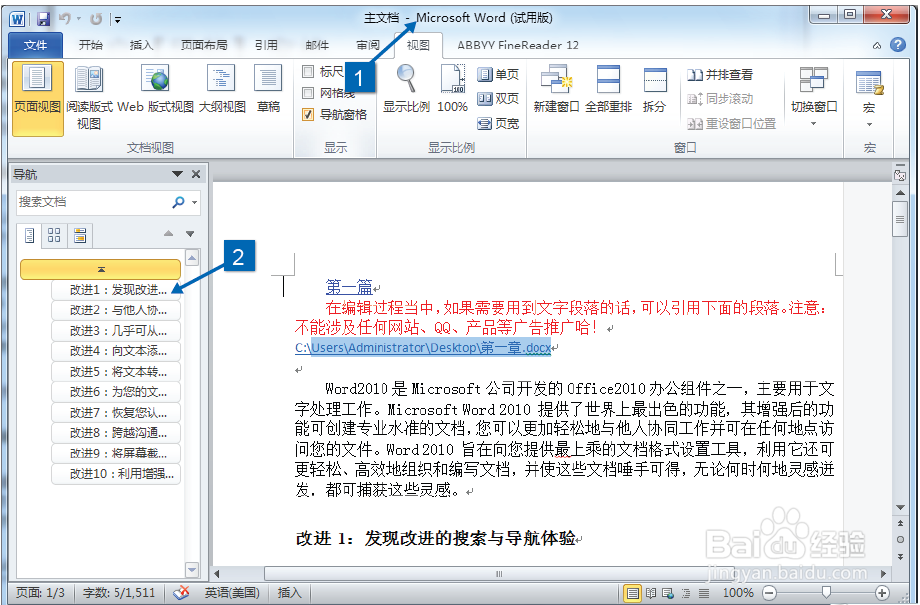Open the ABBYY FineReader 12 tab
This screenshot has height=605, width=920.
pos(518,45)
